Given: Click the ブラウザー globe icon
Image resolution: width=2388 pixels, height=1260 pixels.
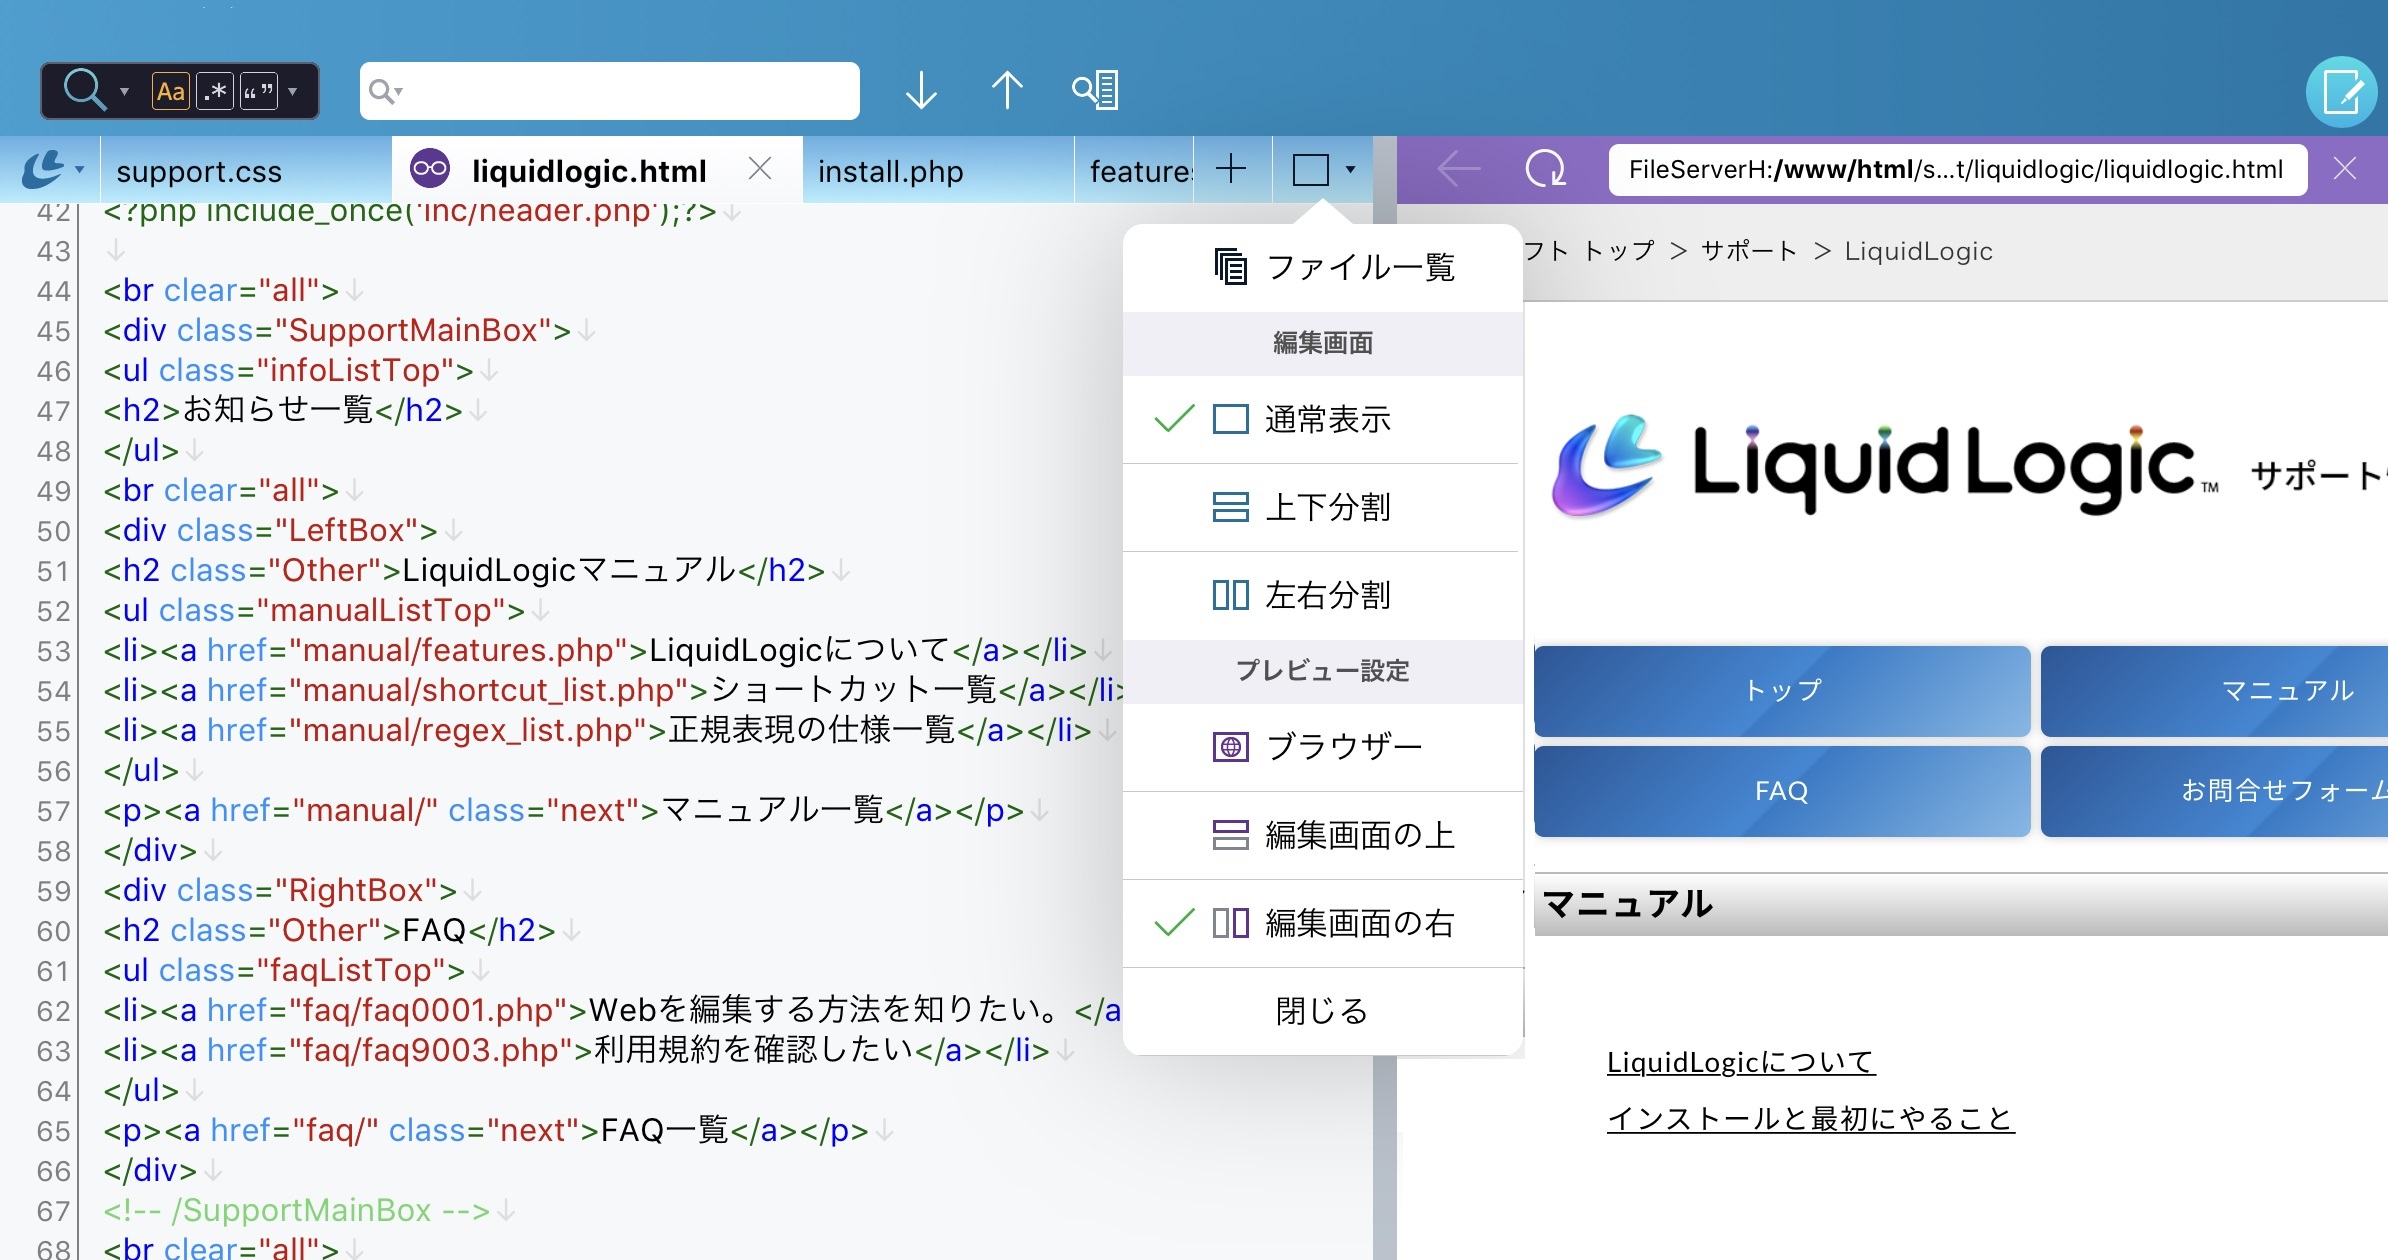Looking at the screenshot, I should pyautogui.click(x=1230, y=747).
